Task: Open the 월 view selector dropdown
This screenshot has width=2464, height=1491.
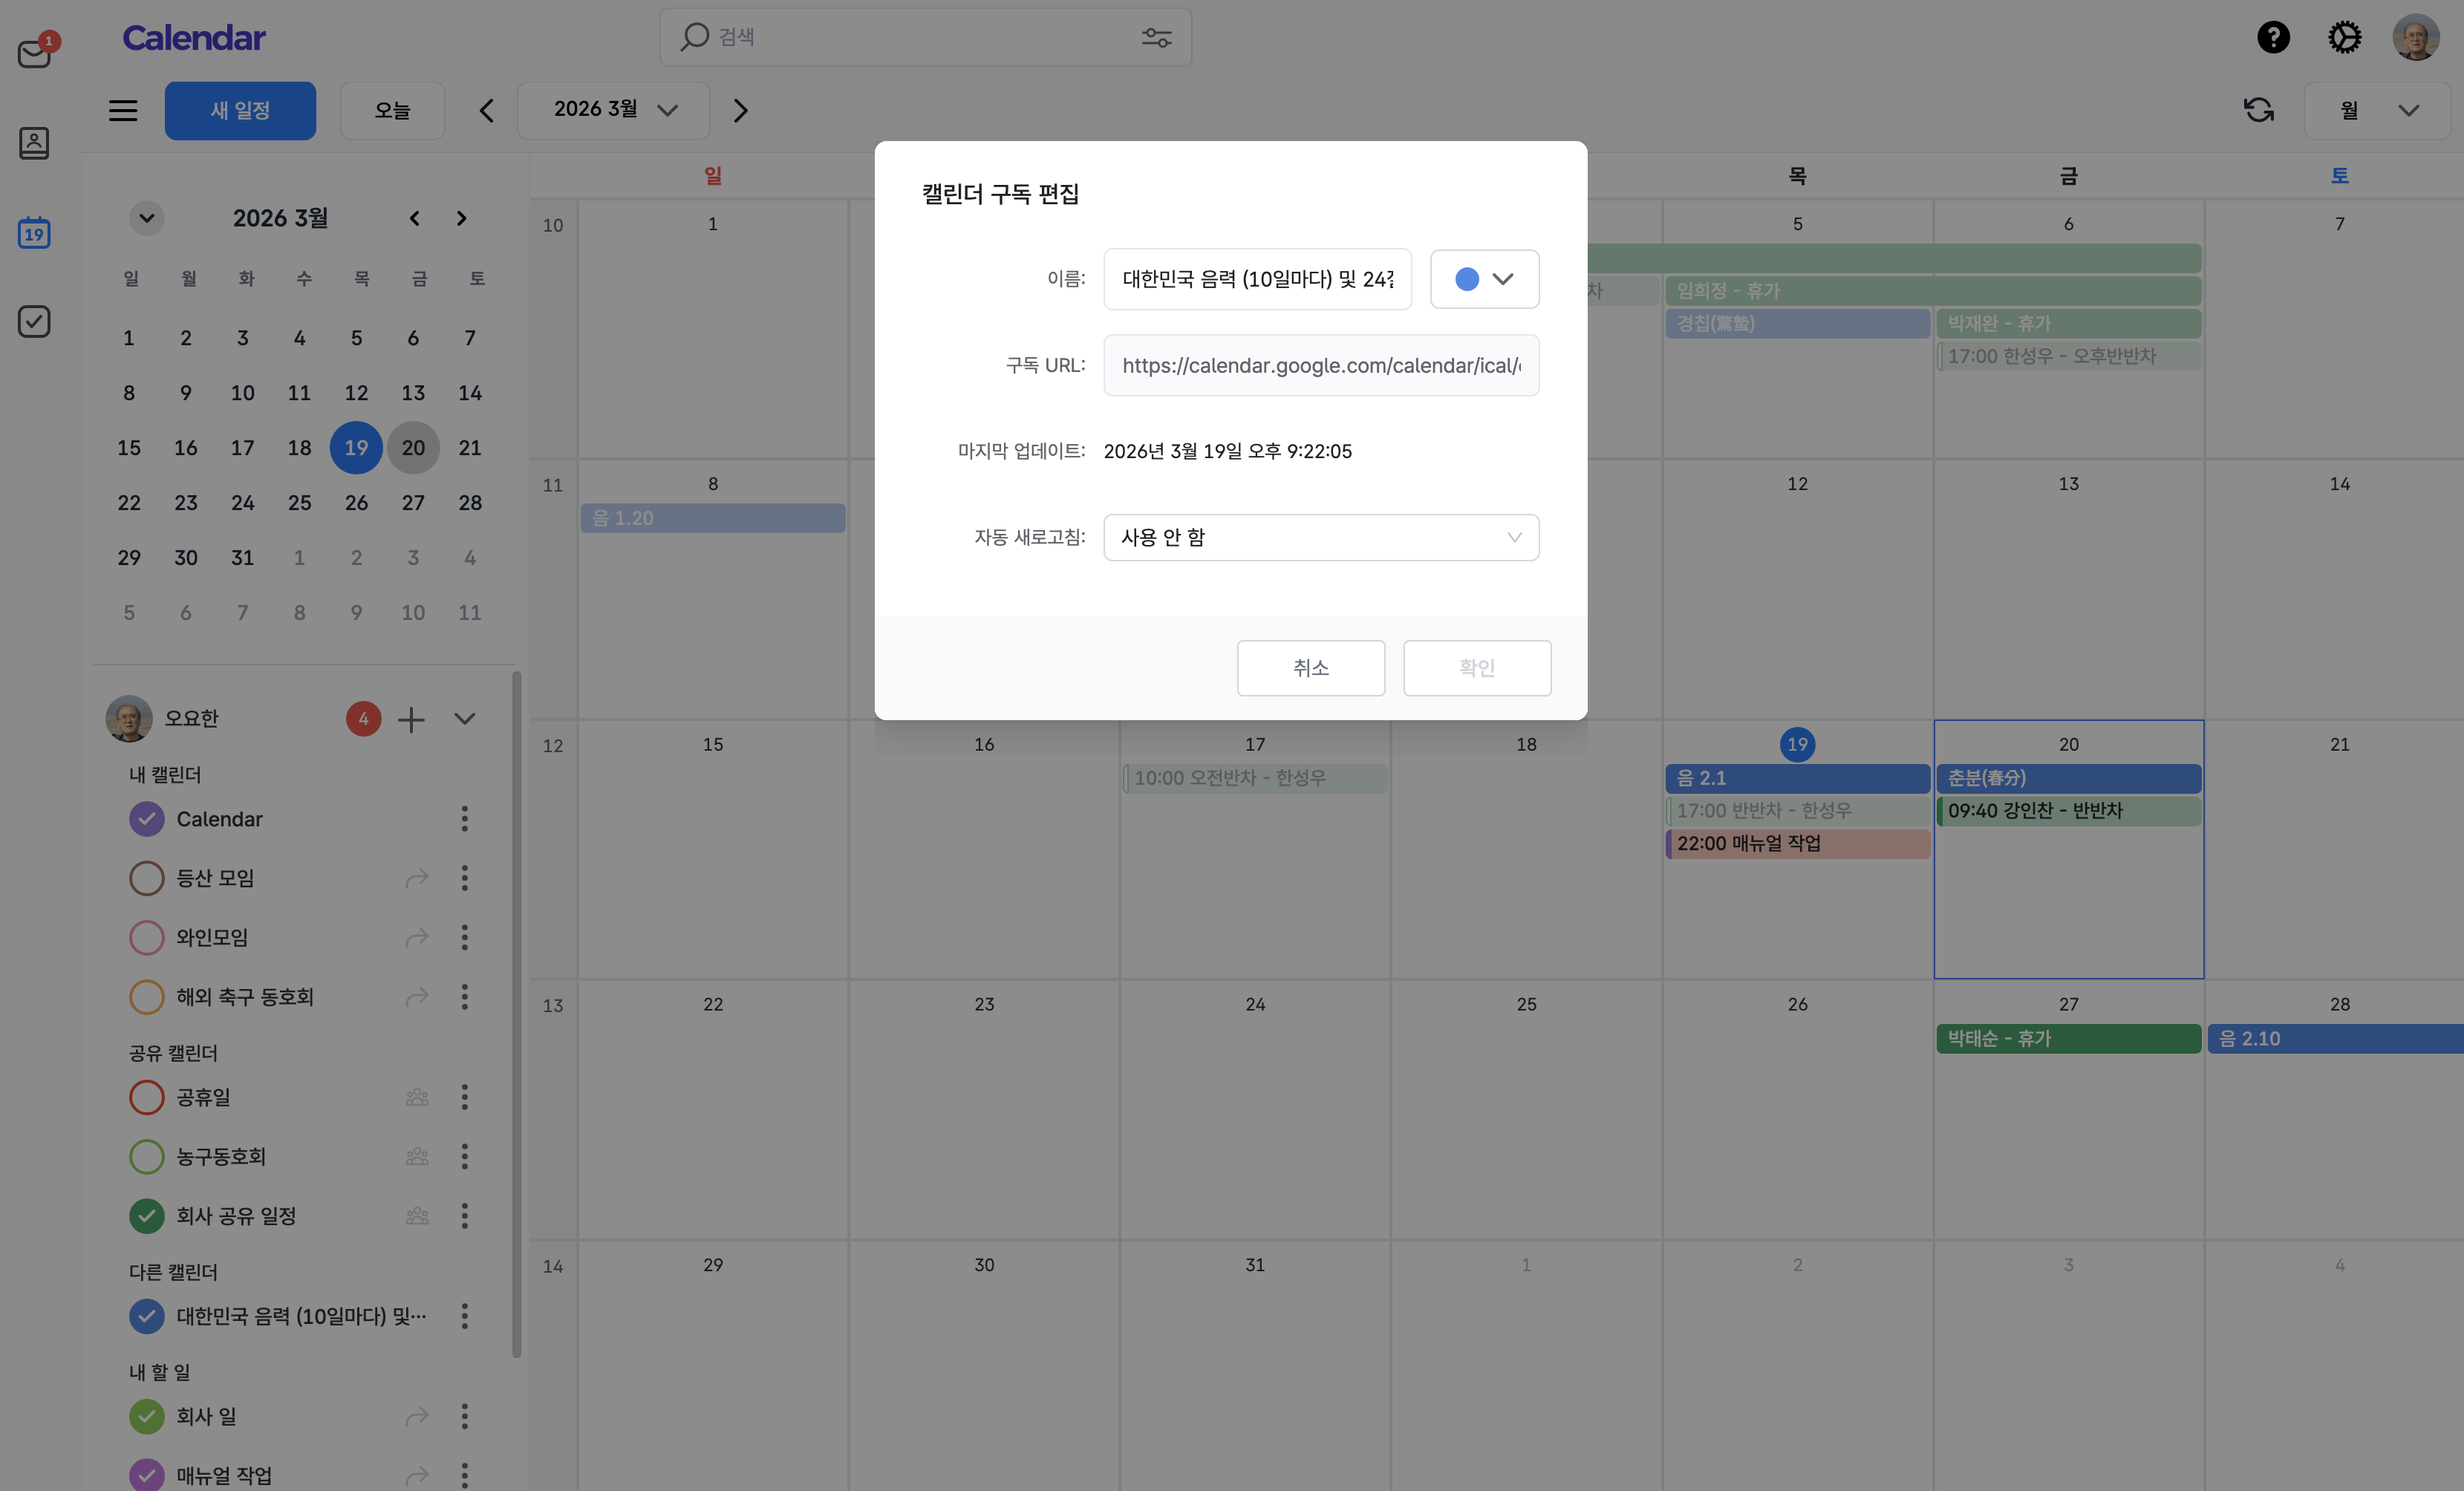Action: point(2377,110)
